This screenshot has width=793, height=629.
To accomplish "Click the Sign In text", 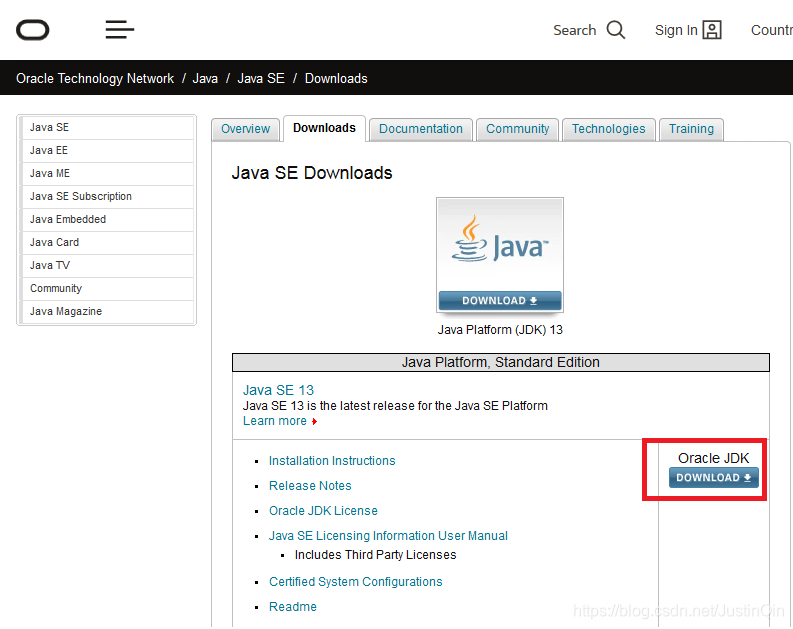I will point(676,30).
